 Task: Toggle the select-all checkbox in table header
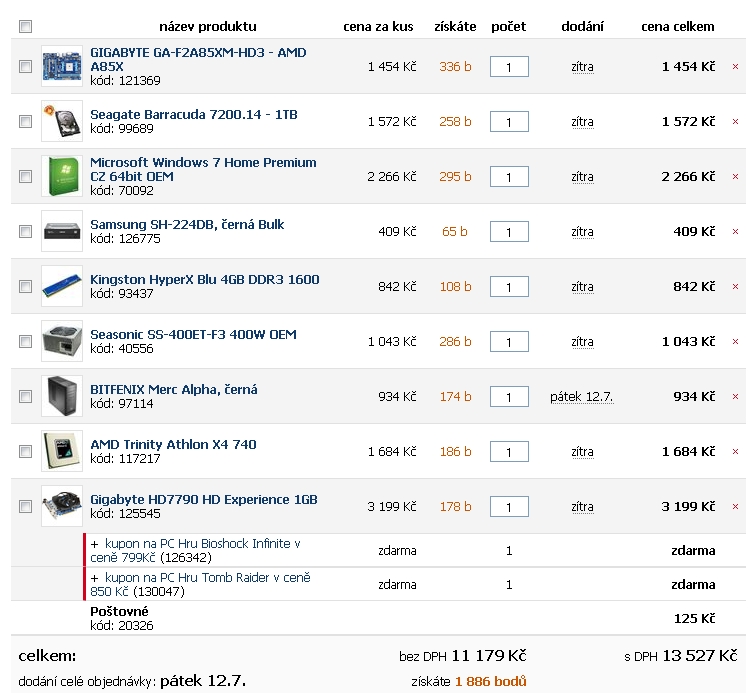25,27
